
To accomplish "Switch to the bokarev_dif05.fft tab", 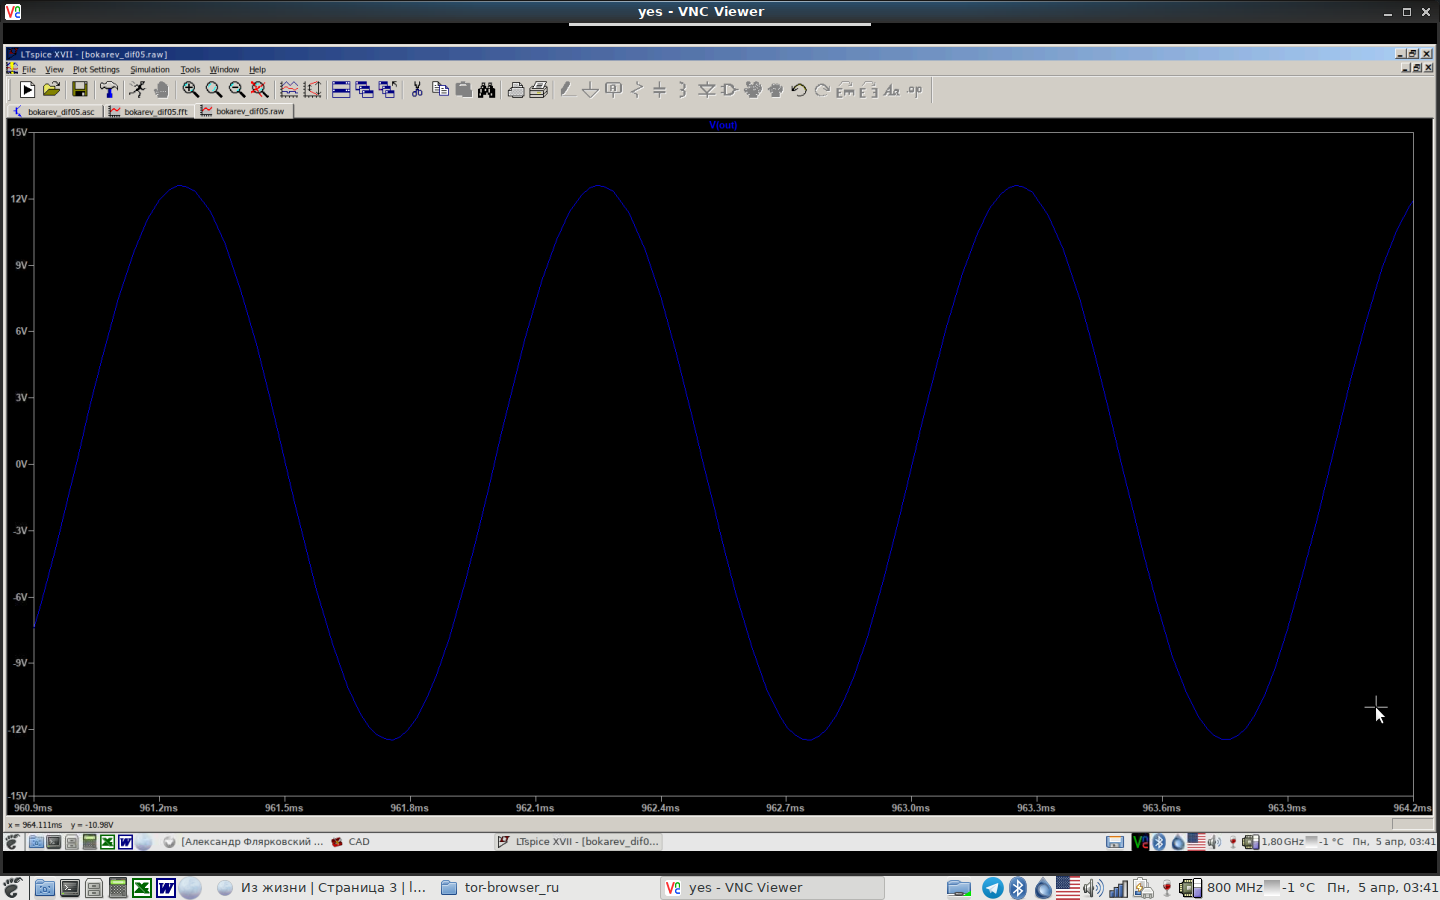I will click(150, 112).
